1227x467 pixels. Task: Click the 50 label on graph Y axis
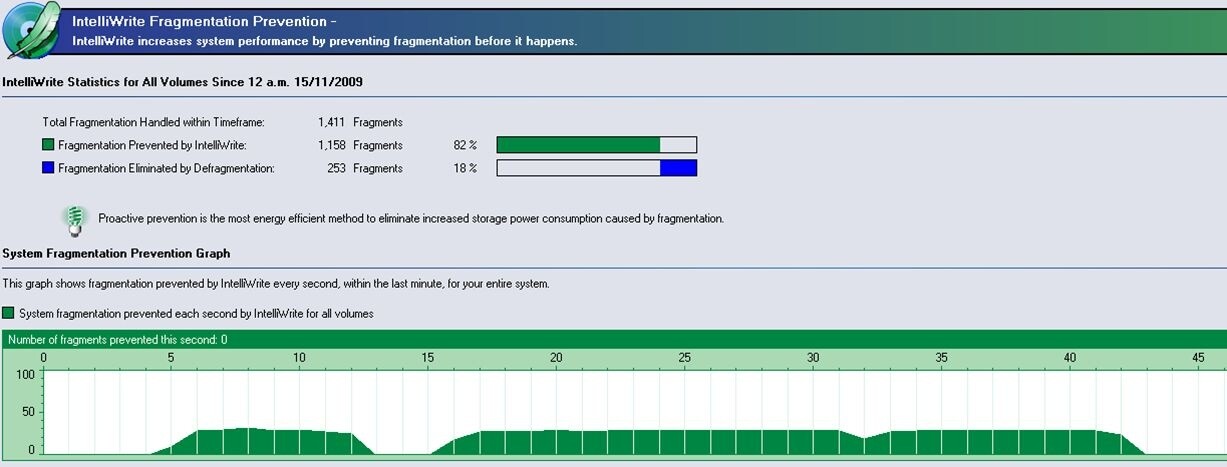(29, 412)
